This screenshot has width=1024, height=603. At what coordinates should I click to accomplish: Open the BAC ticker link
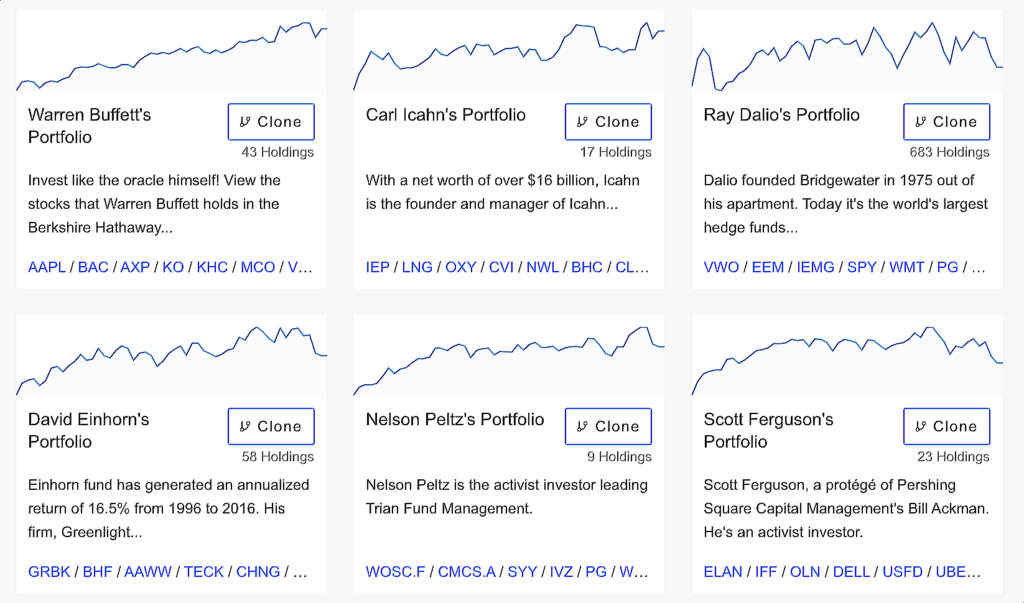(93, 267)
